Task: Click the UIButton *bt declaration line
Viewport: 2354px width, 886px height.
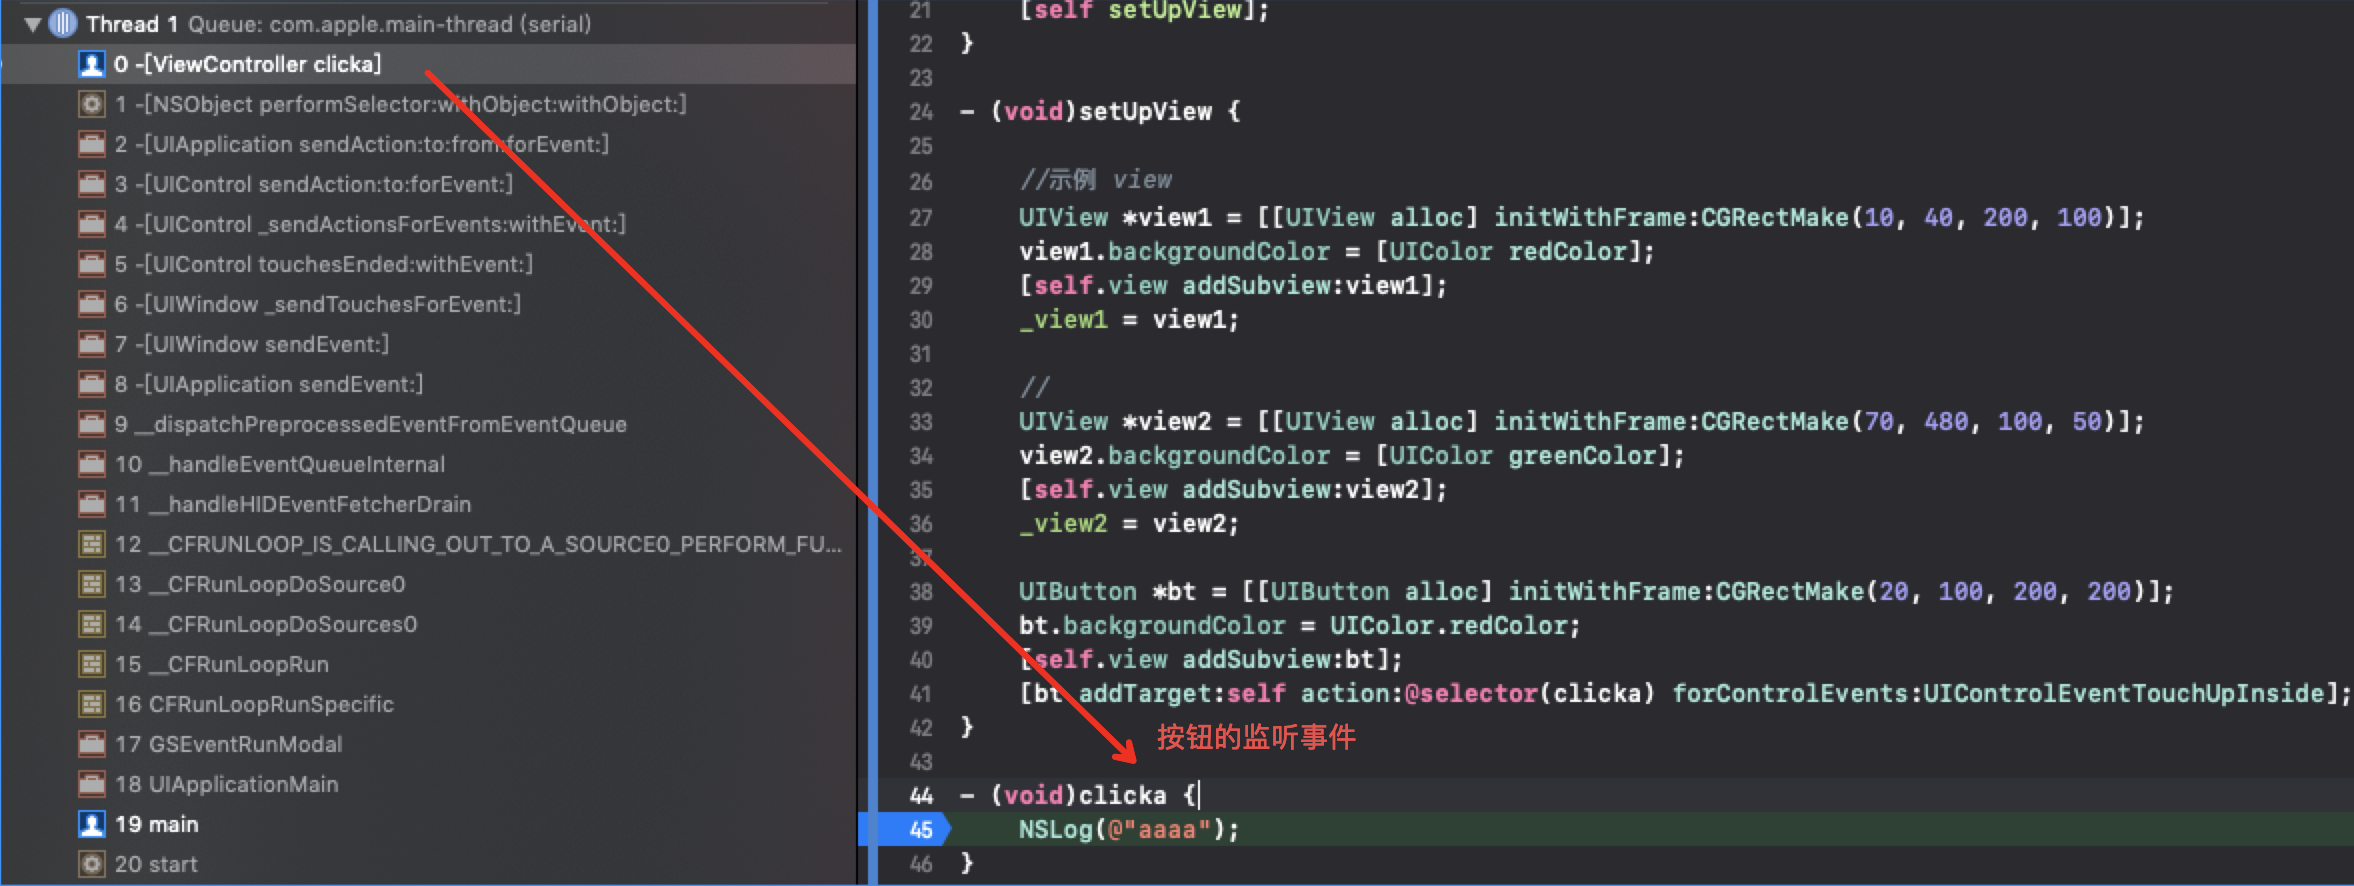Action: pos(1596,591)
